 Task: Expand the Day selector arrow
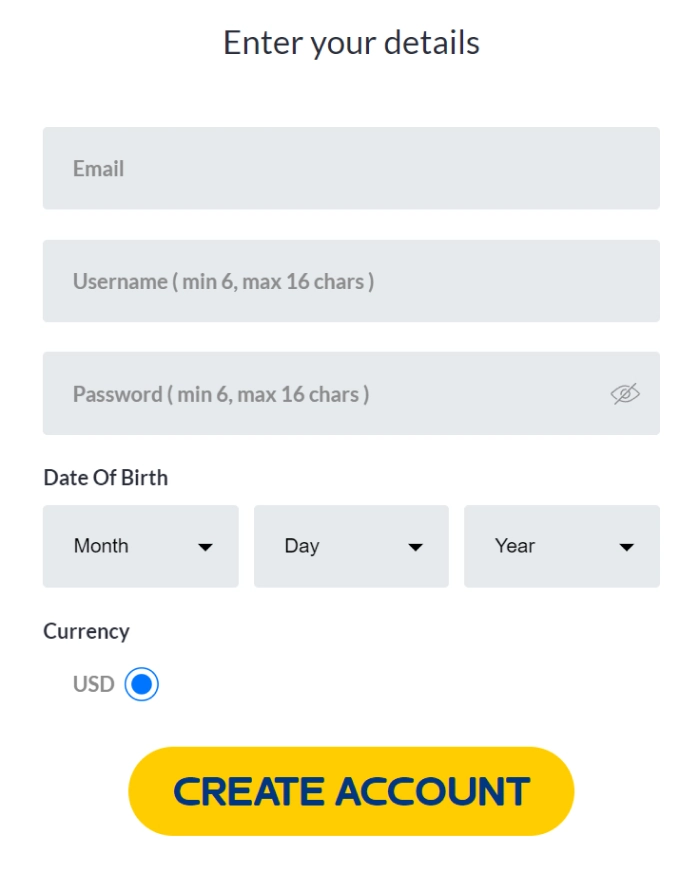coord(417,547)
